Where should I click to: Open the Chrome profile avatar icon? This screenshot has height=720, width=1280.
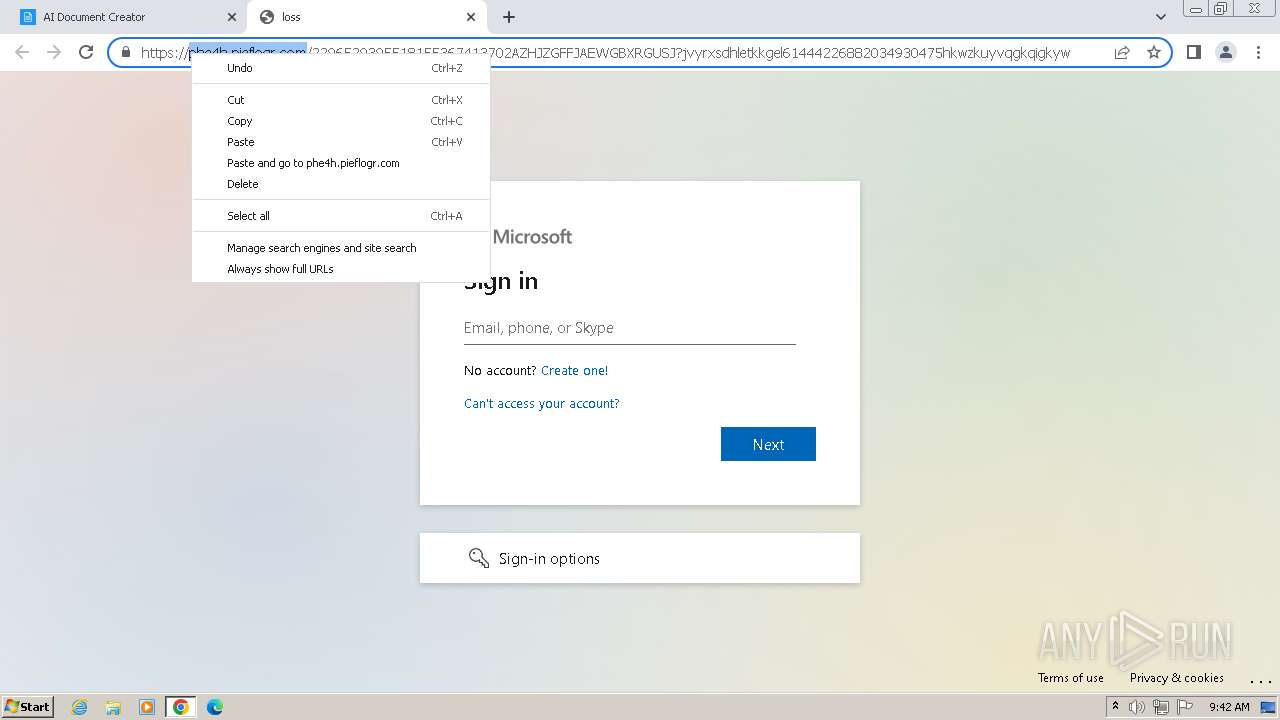(1225, 52)
